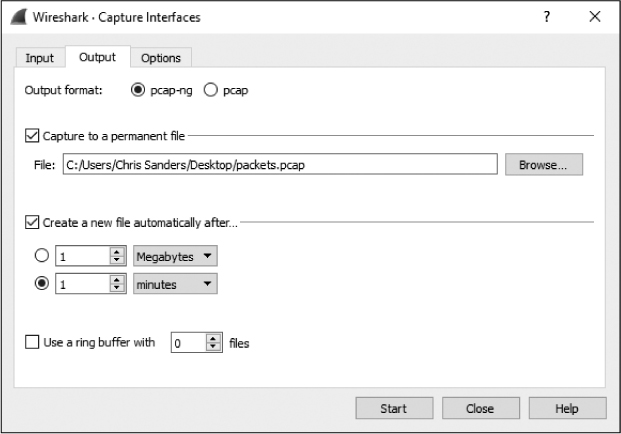Switch to the Options tab
Screen dimensions: 621x434
(160, 58)
